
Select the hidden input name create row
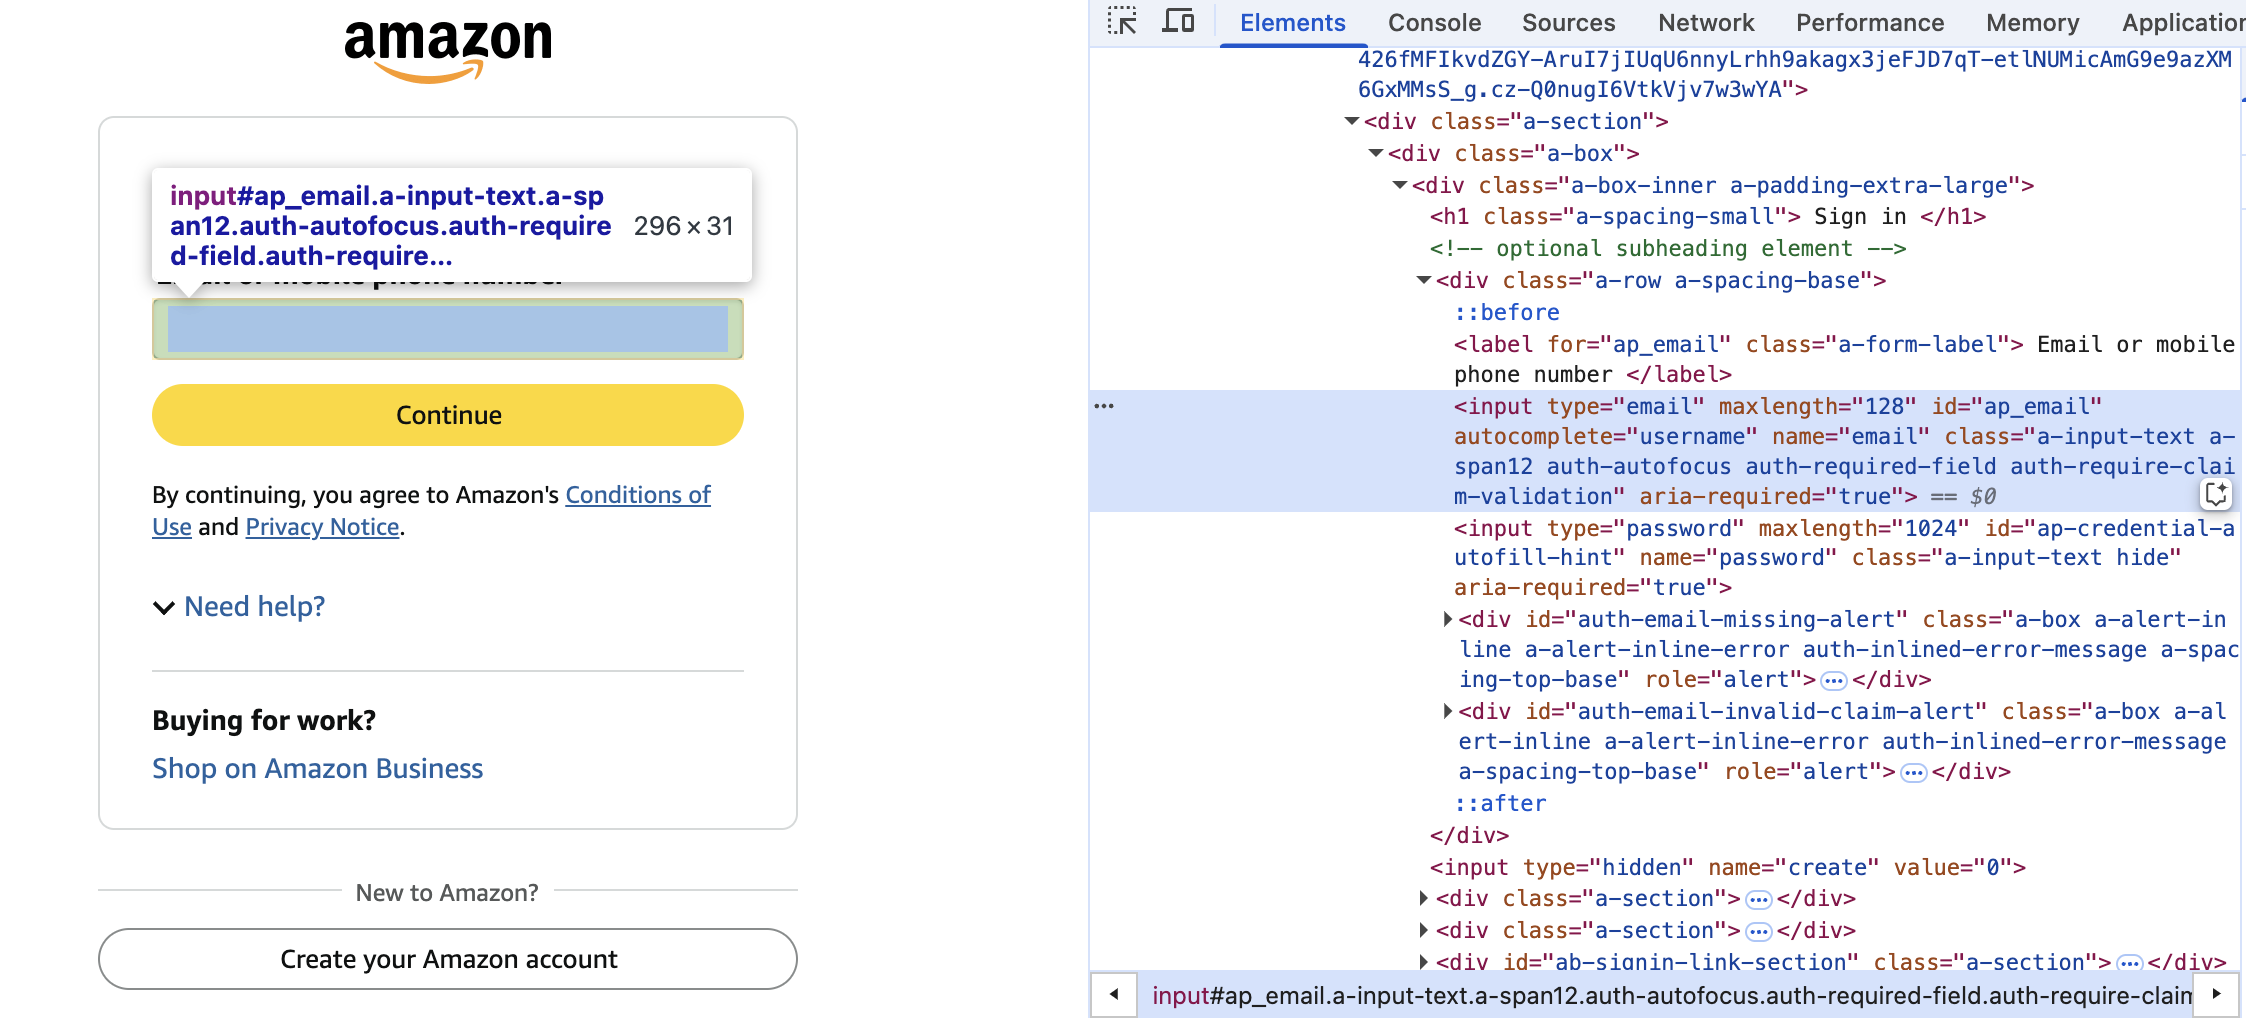coord(1727,867)
